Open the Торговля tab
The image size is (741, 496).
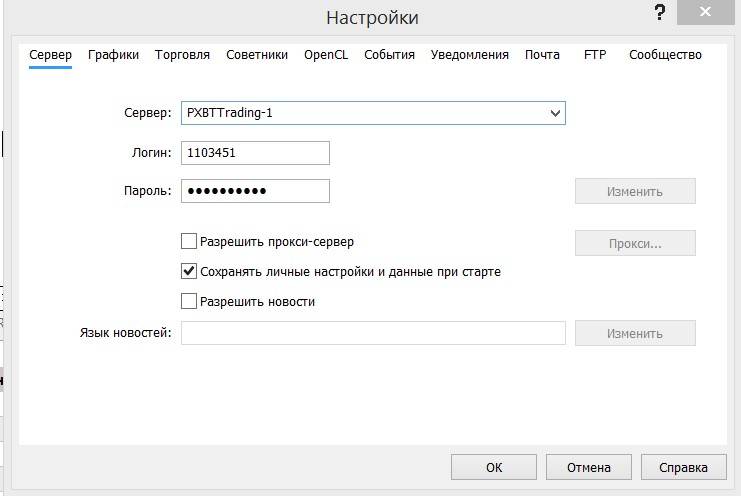(x=182, y=55)
